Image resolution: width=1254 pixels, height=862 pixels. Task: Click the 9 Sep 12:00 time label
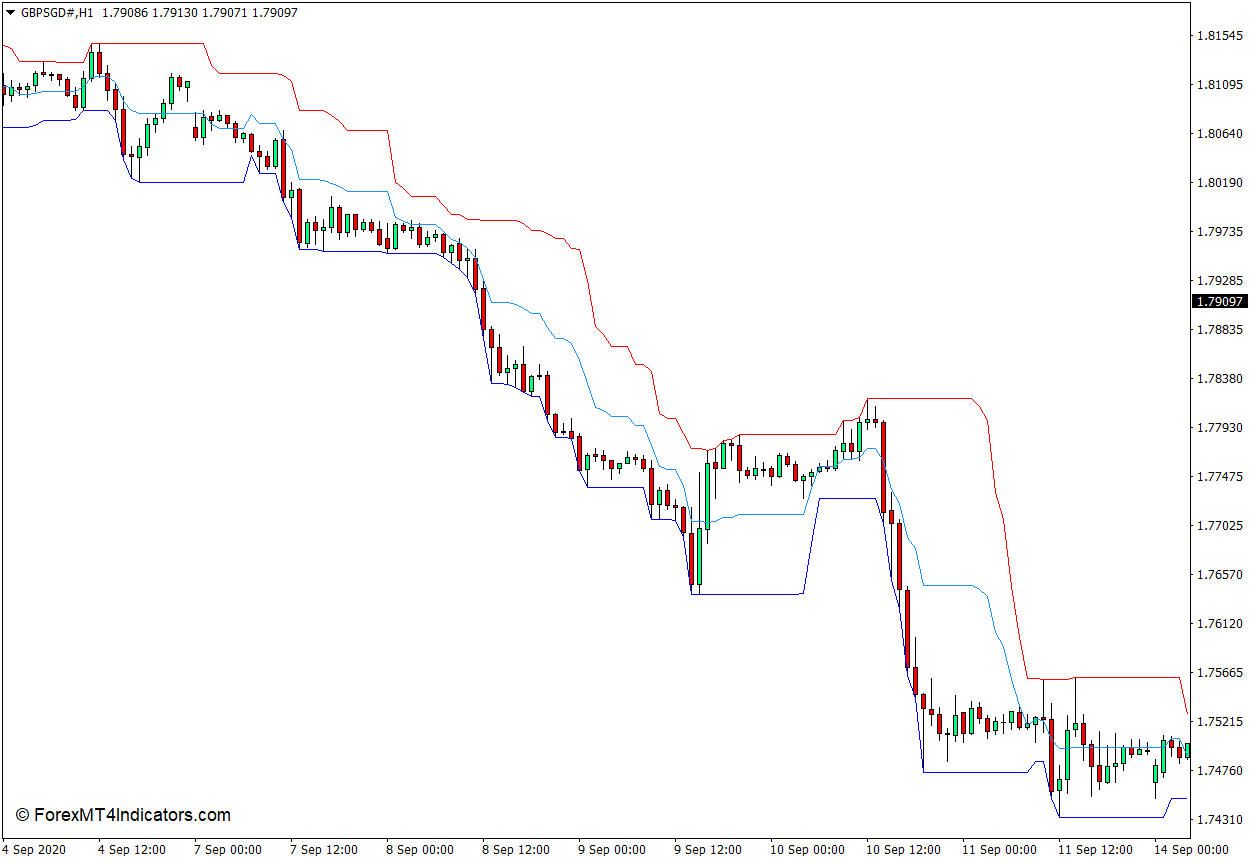point(707,850)
